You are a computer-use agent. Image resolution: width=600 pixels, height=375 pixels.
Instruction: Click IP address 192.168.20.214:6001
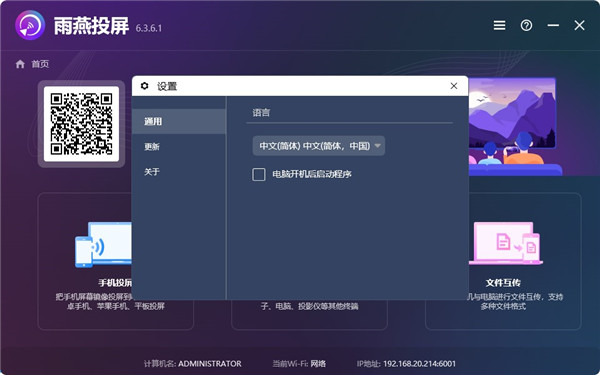419,364
